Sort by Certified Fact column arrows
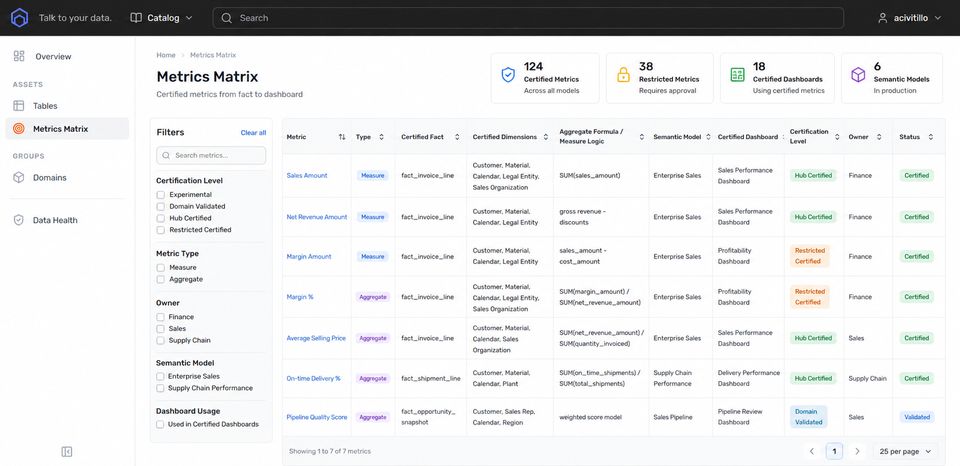Viewport: 960px width, 466px height. (457, 137)
